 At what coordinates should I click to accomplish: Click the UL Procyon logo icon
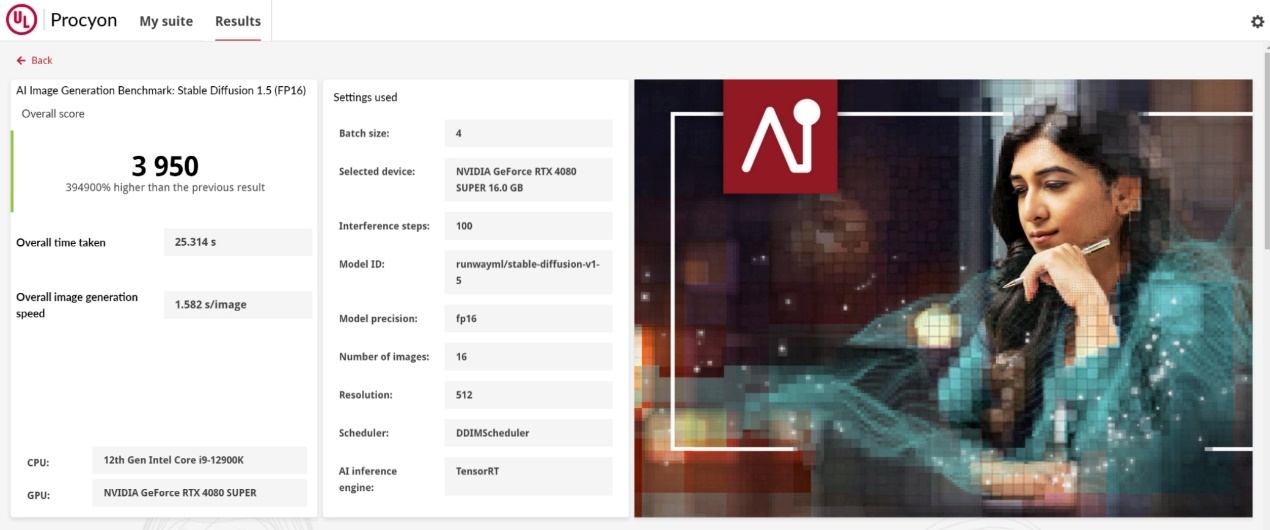coord(22,20)
